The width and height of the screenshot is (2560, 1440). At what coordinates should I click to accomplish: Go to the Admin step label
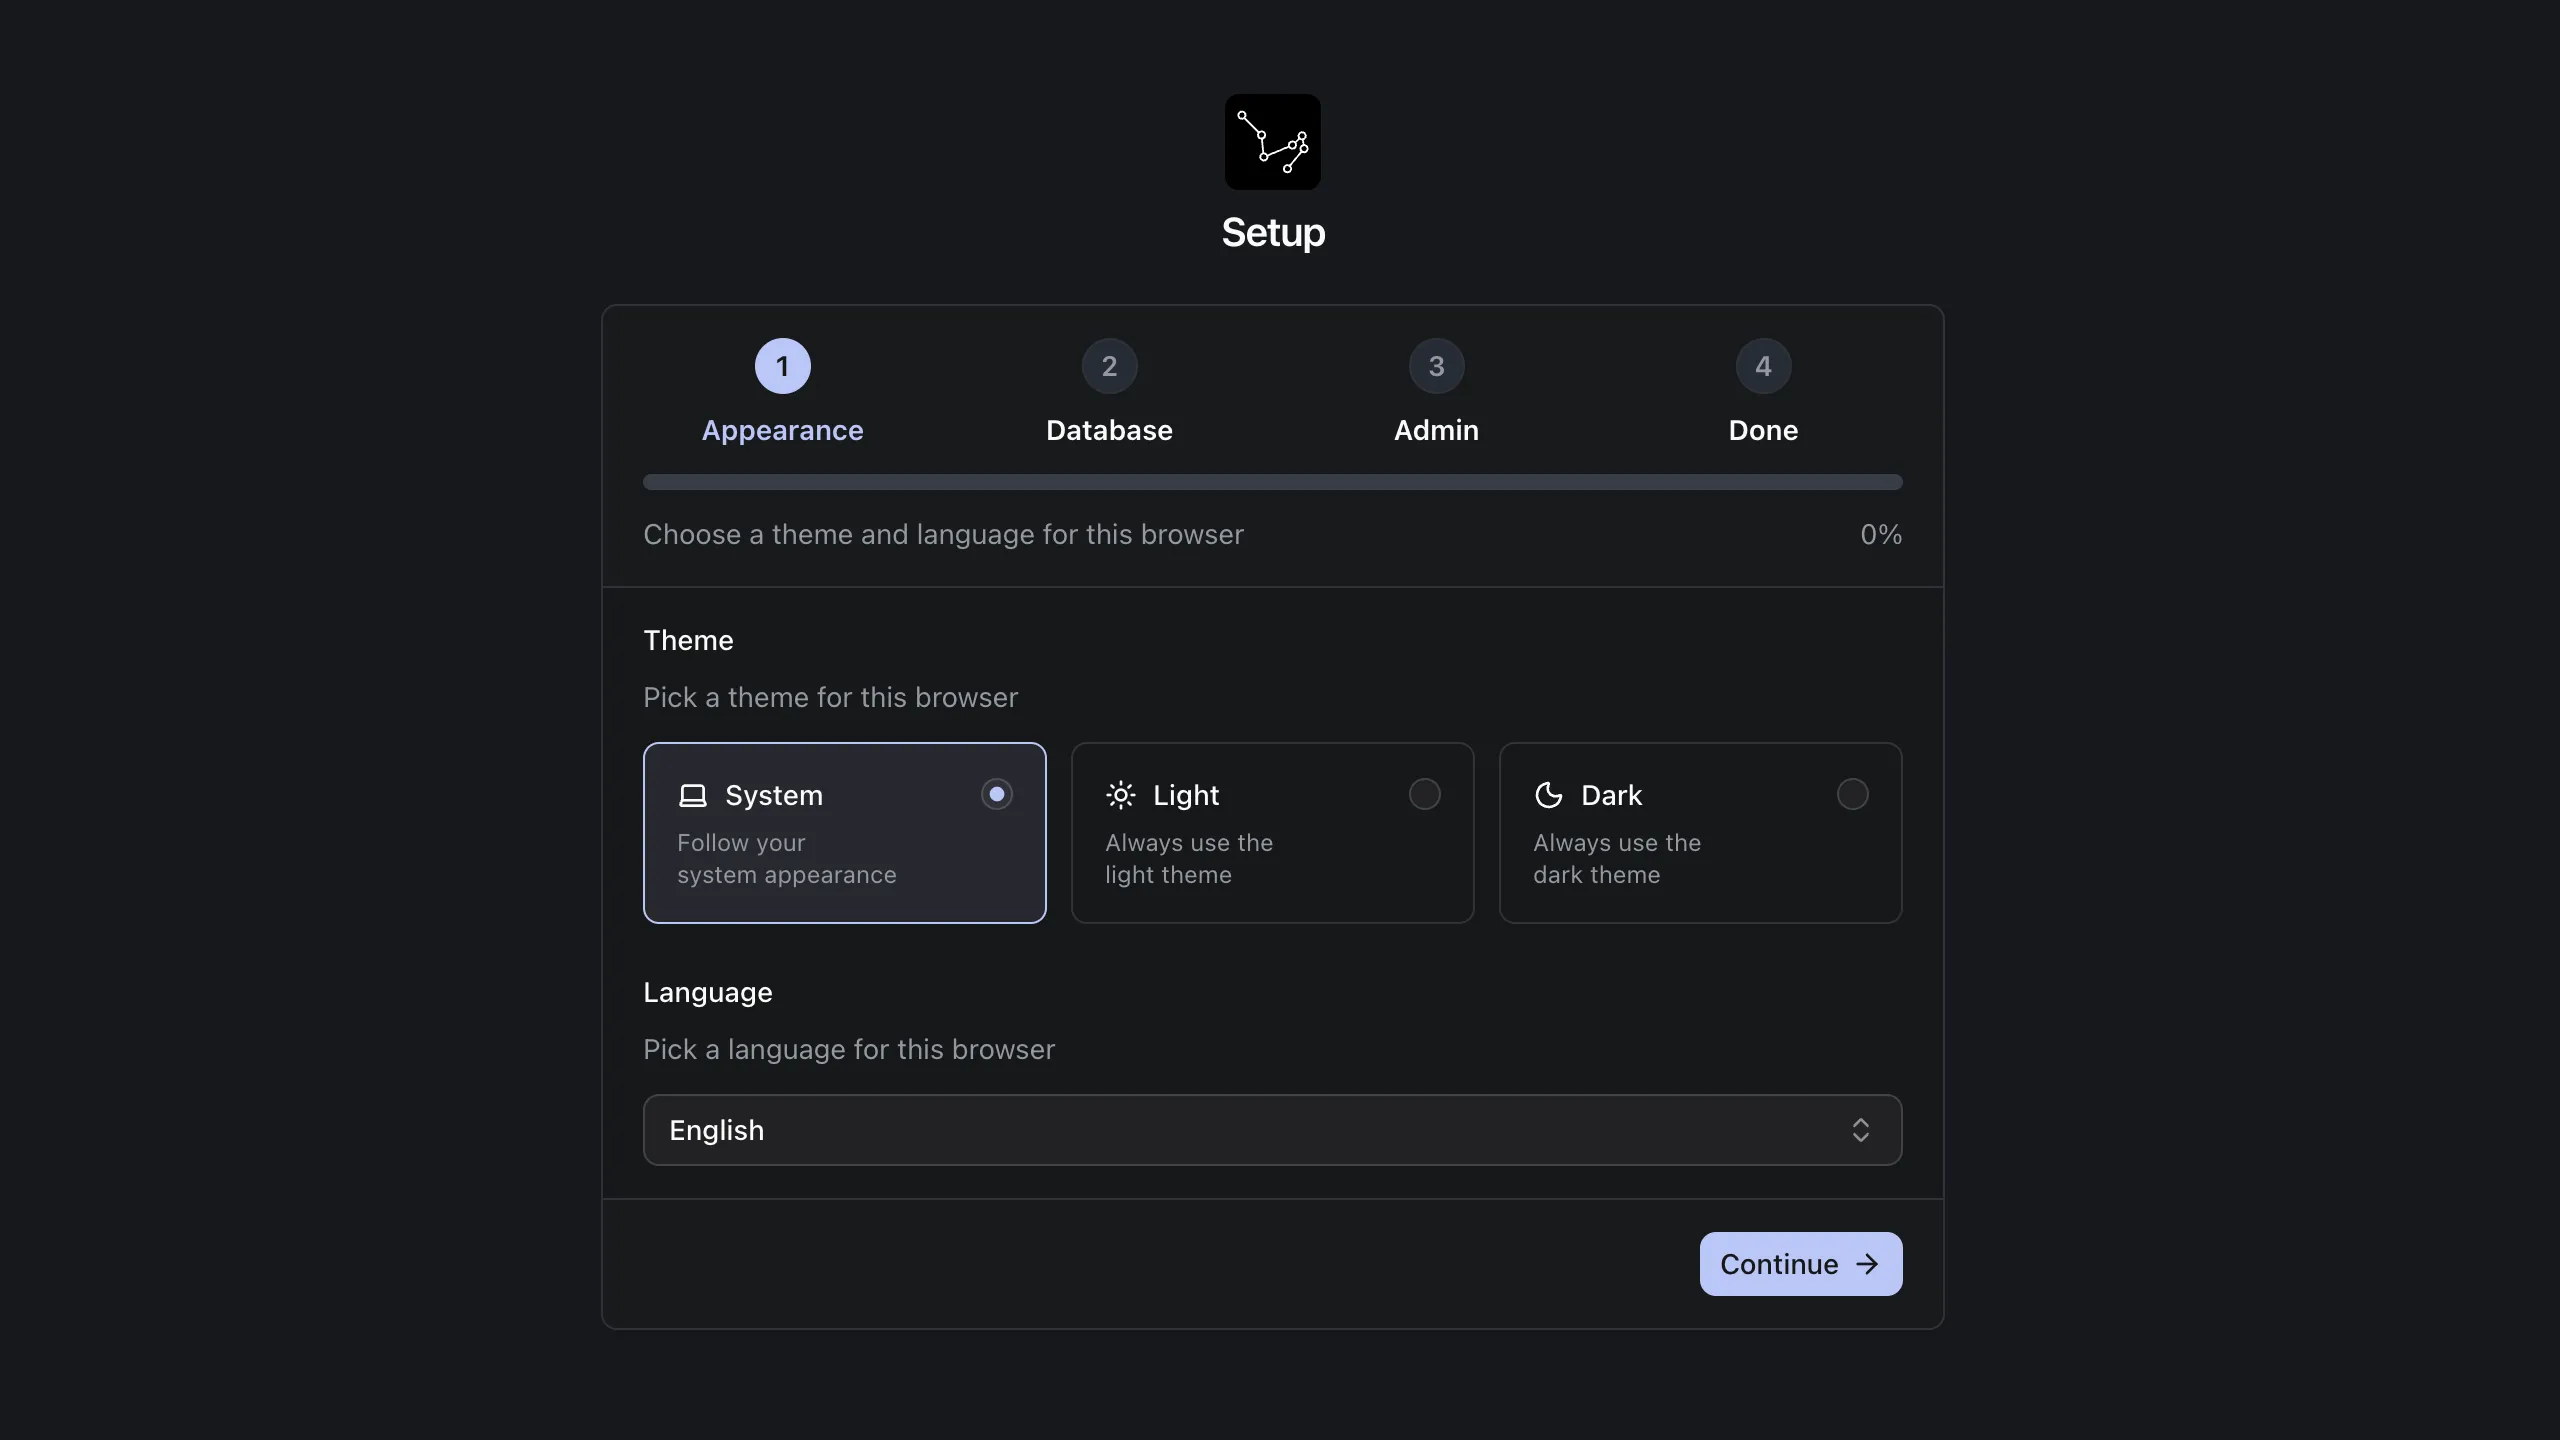(x=1436, y=430)
